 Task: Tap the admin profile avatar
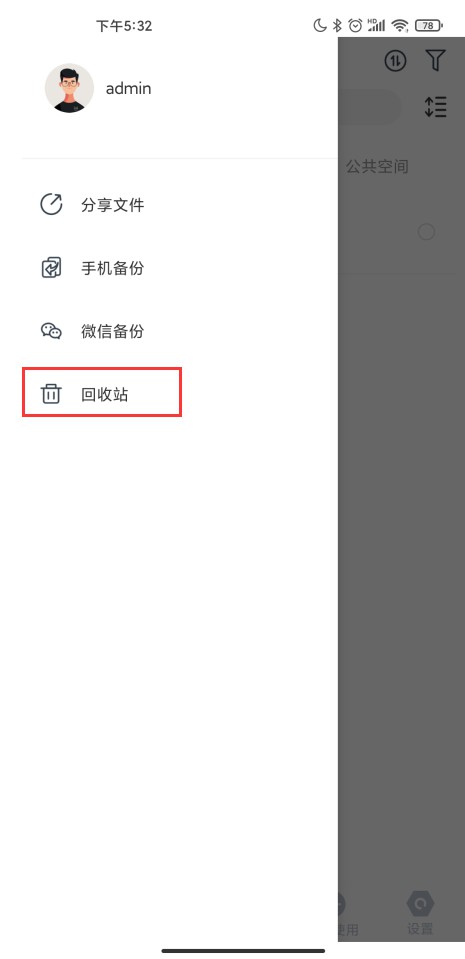click(69, 88)
